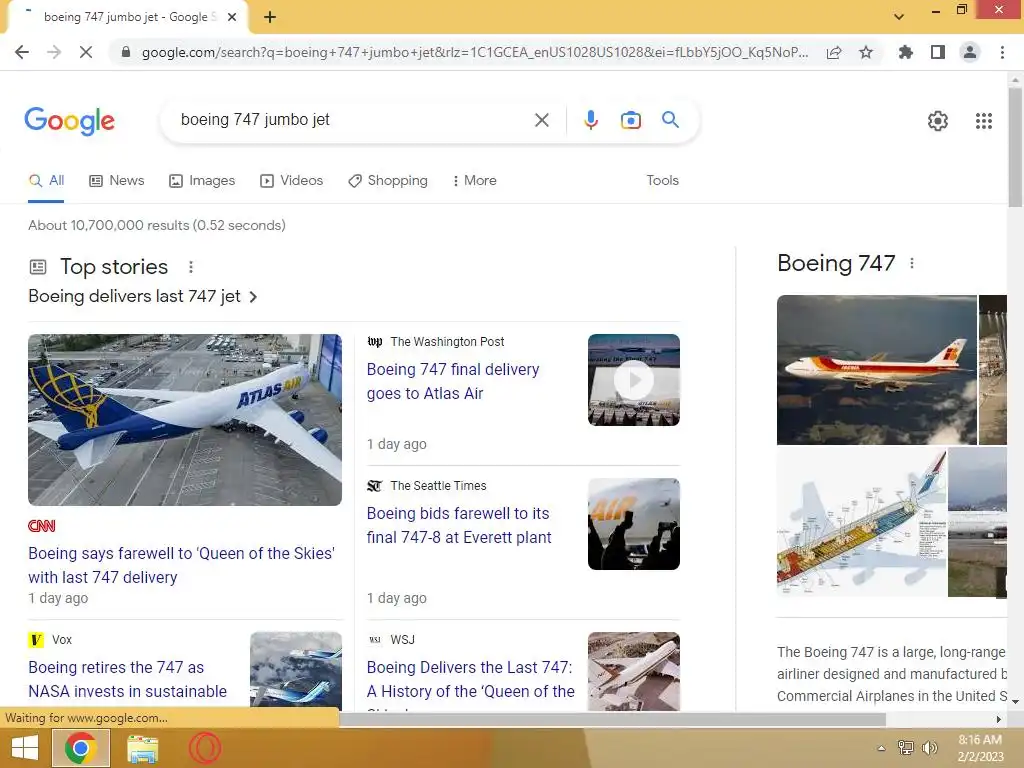The height and width of the screenshot is (768, 1024).
Task: Open the volume control in tray
Action: click(929, 748)
